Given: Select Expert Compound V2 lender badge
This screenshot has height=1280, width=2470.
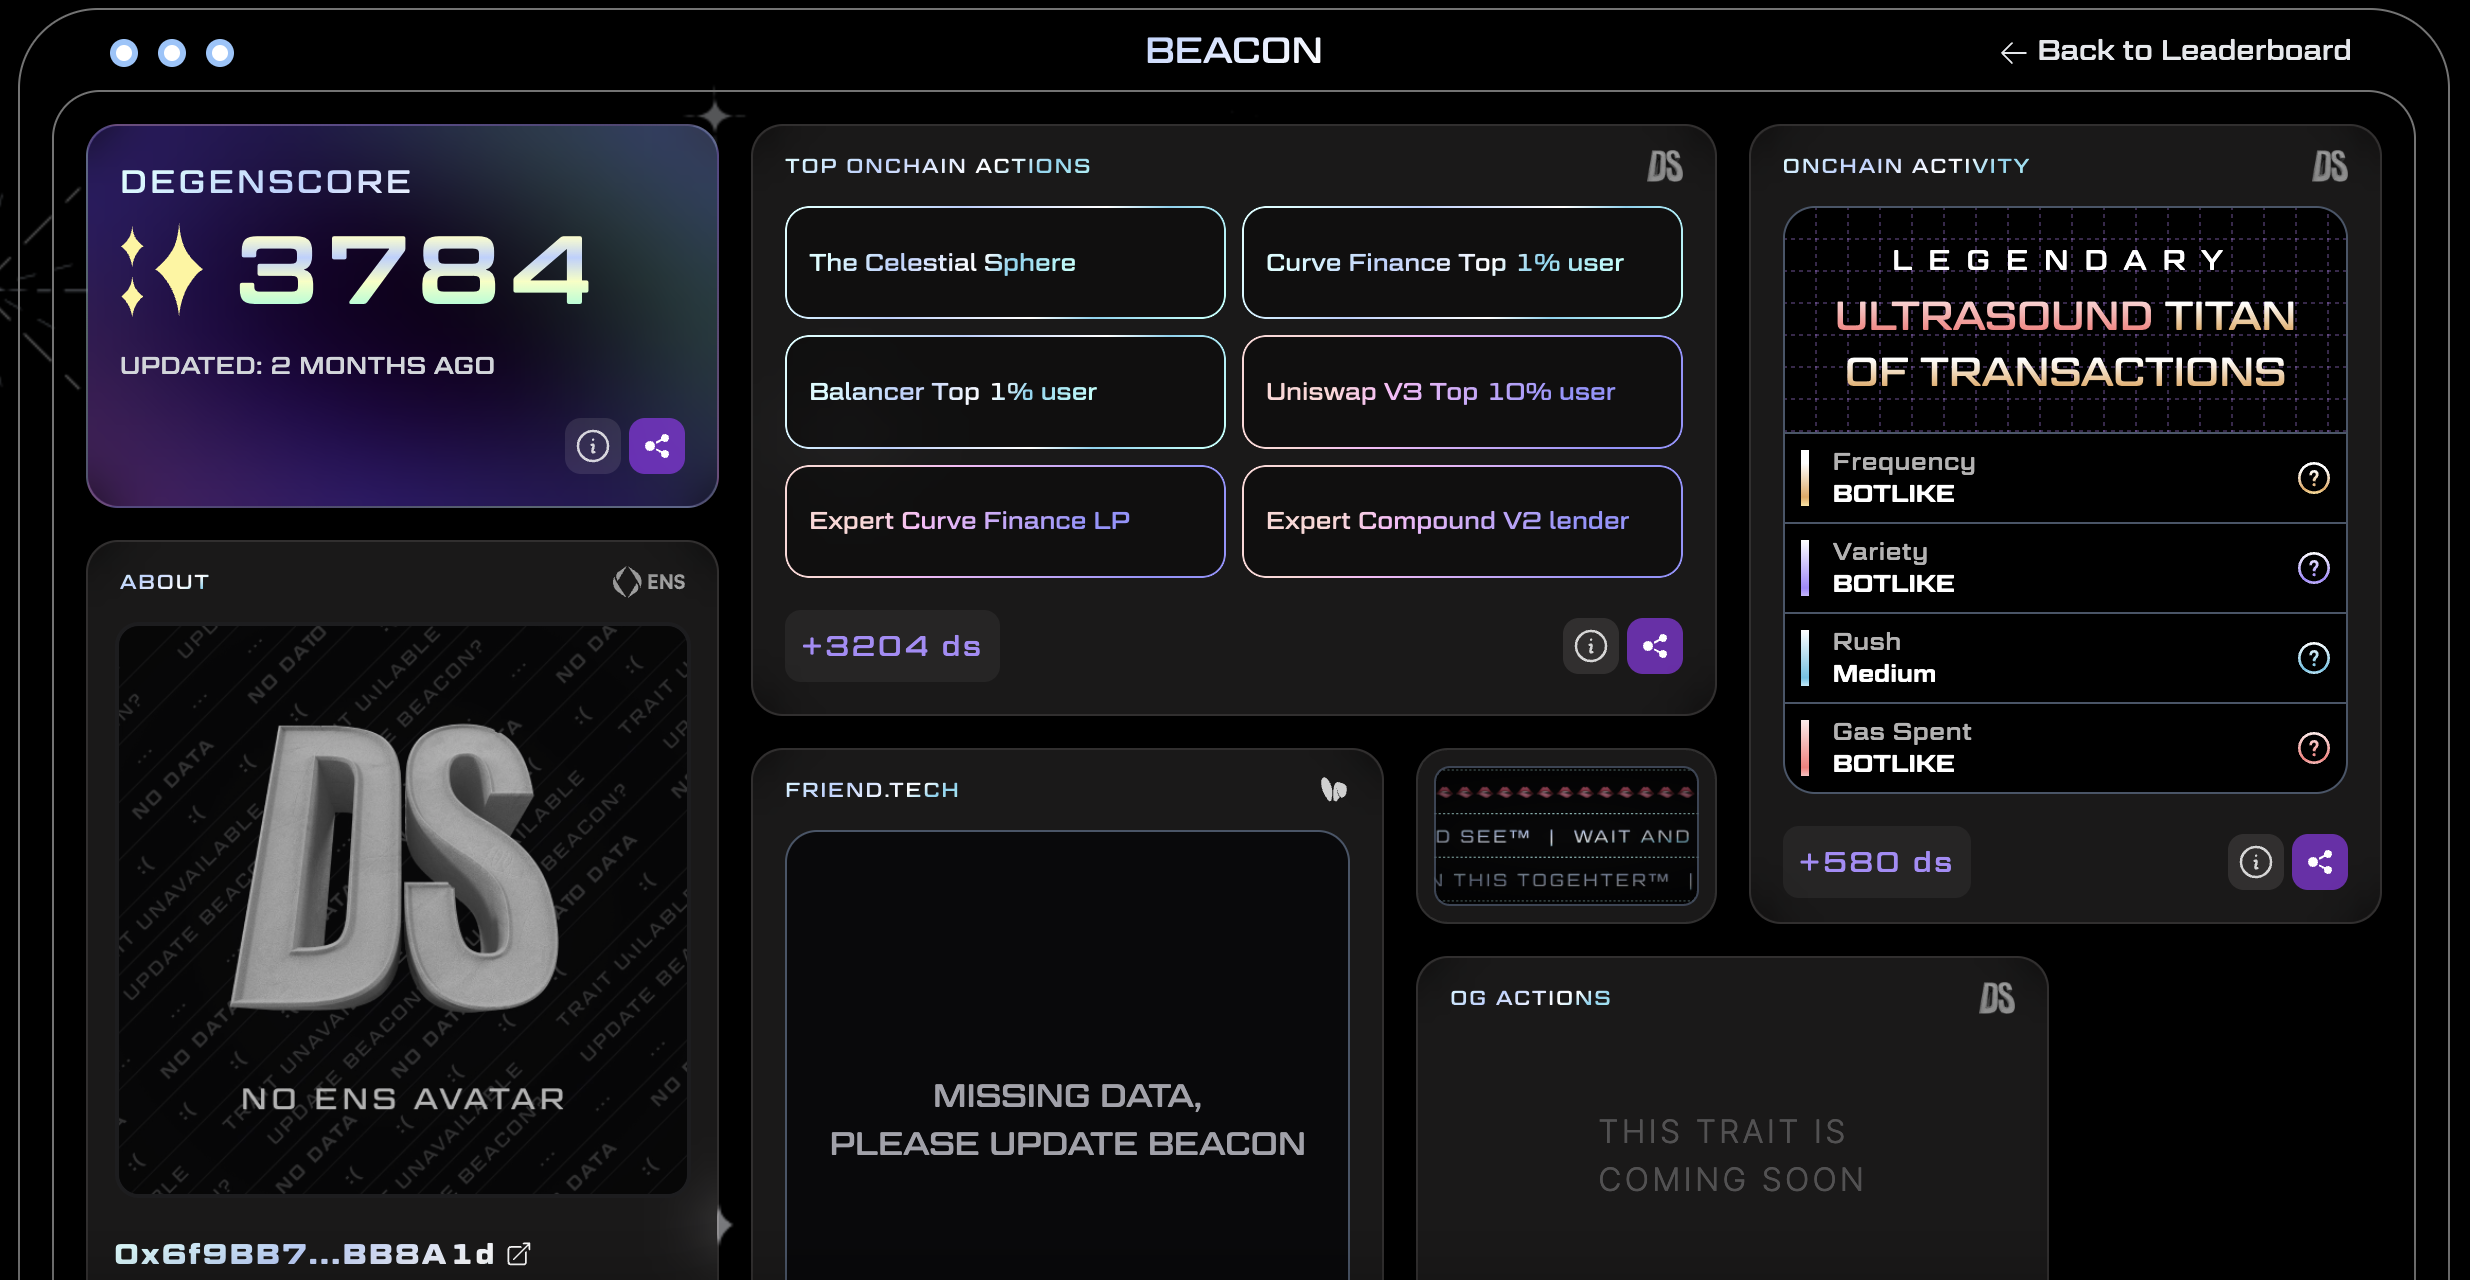Looking at the screenshot, I should [x=1461, y=521].
